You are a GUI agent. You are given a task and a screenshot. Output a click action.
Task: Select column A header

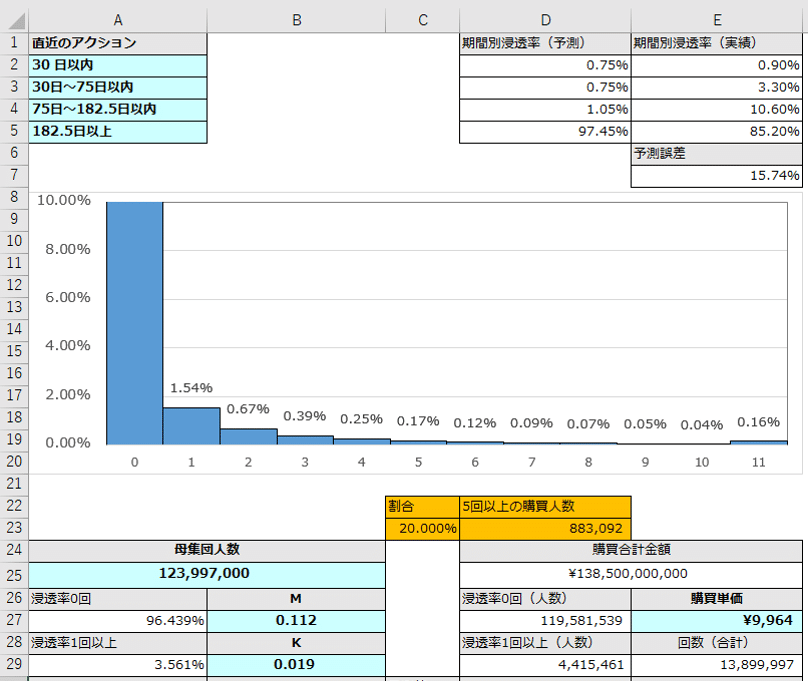(x=118, y=20)
